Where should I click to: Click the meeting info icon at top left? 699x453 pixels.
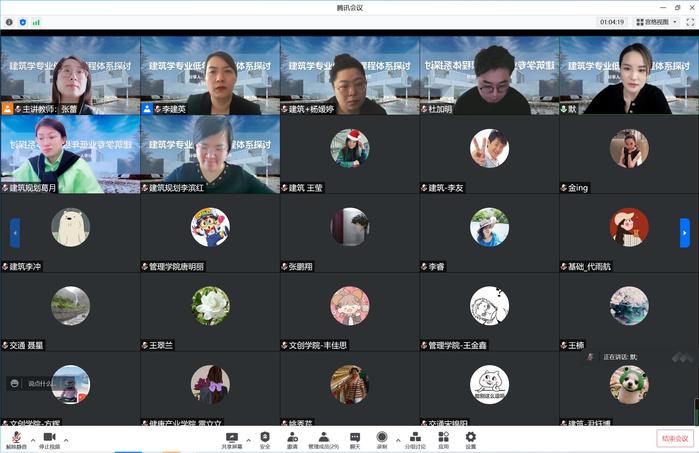[8, 21]
